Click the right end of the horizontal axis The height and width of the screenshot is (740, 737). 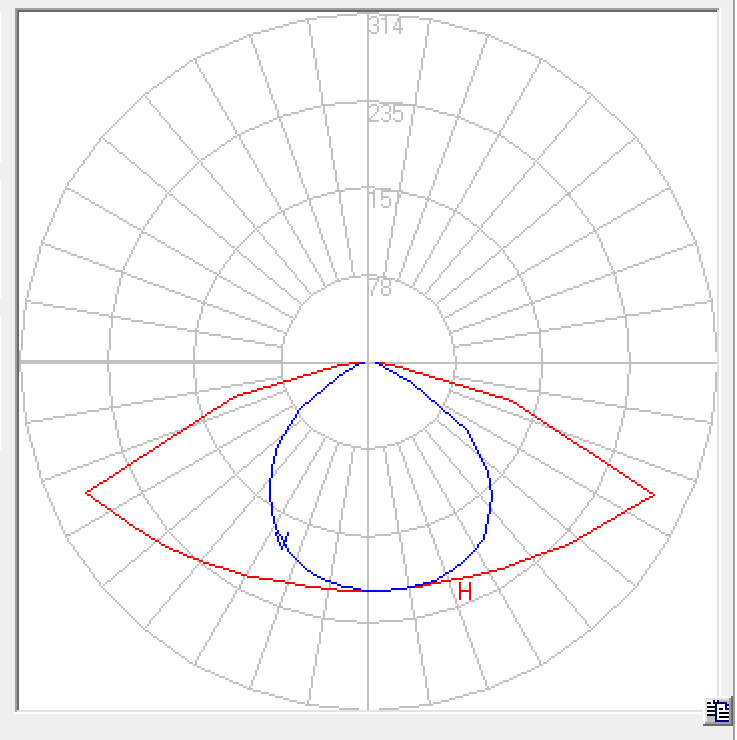point(714,362)
